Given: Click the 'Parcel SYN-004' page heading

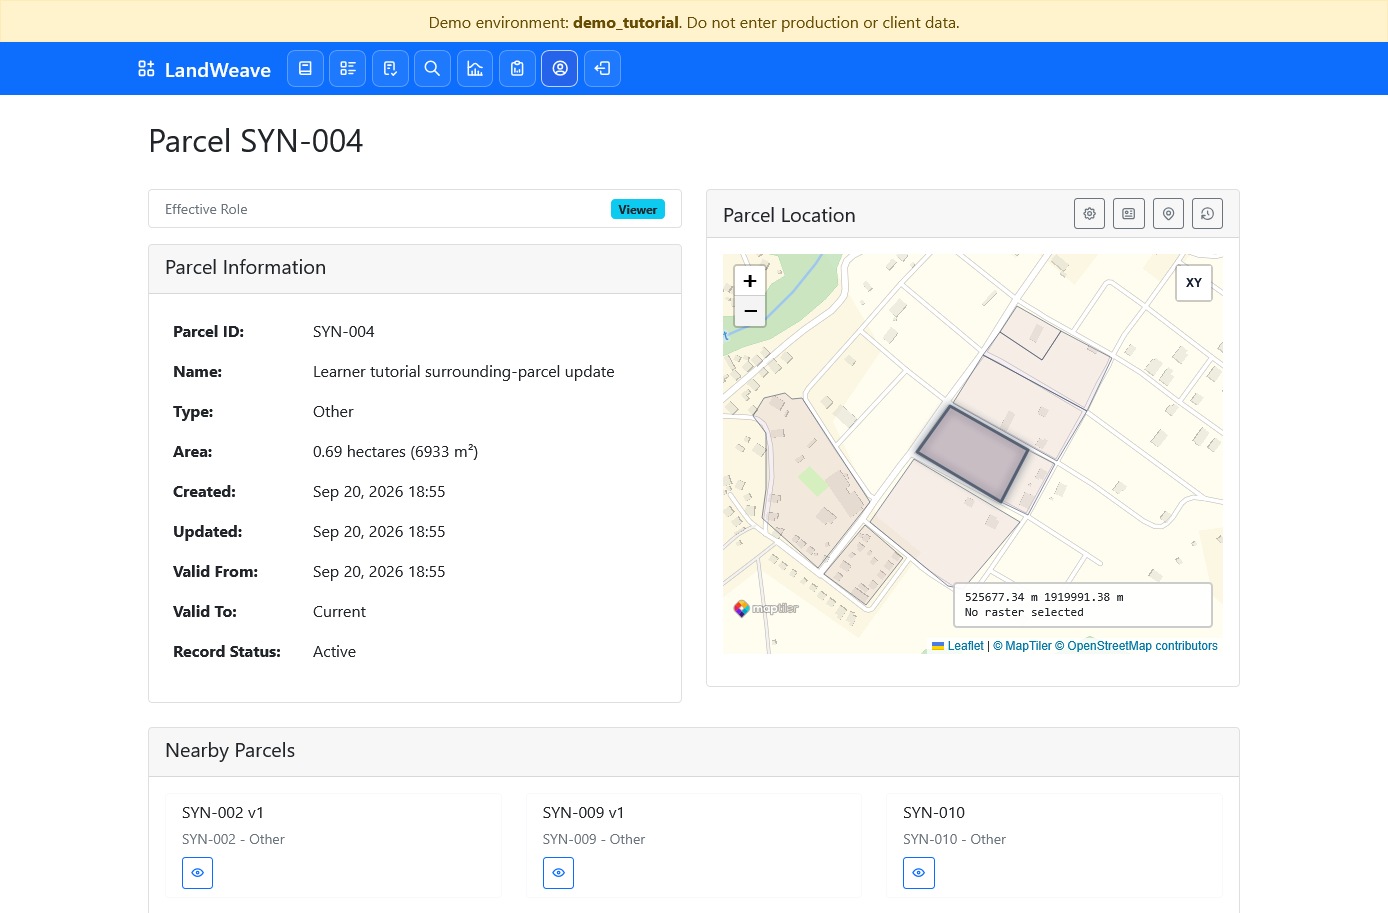Looking at the screenshot, I should [x=256, y=141].
